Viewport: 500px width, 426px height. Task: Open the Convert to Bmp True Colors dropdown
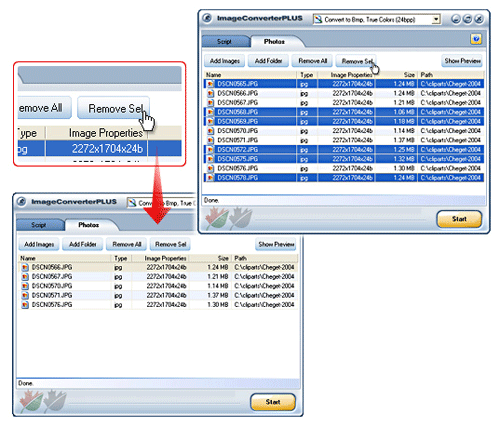(x=436, y=20)
